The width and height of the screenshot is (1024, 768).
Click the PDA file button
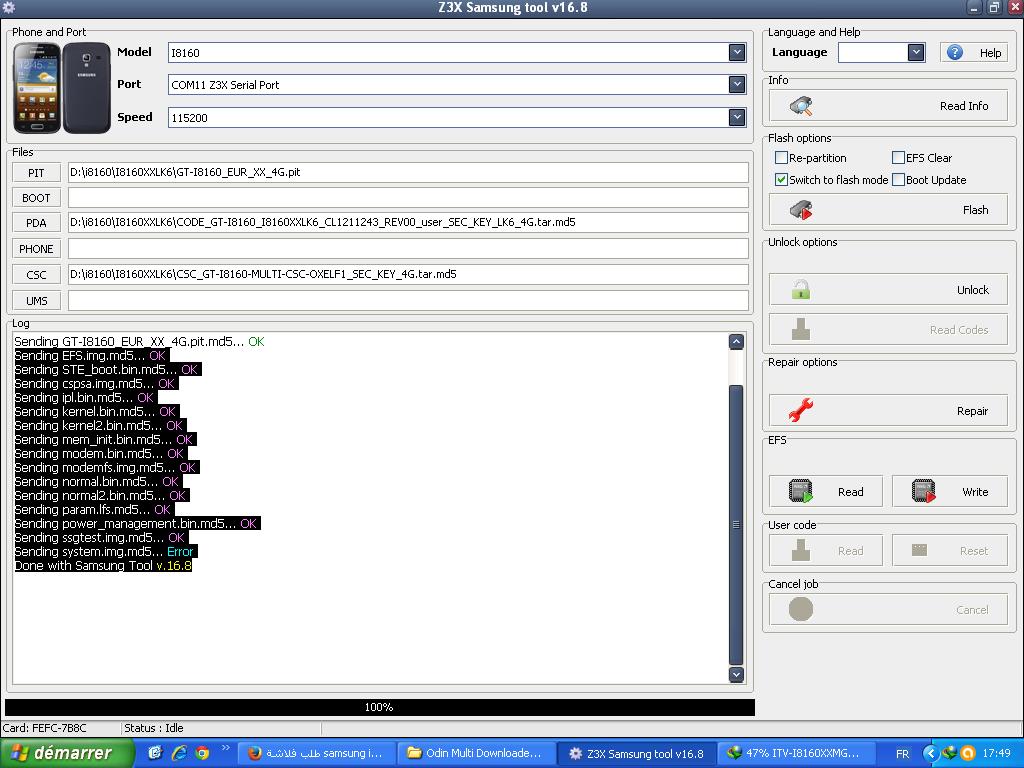(x=37, y=223)
